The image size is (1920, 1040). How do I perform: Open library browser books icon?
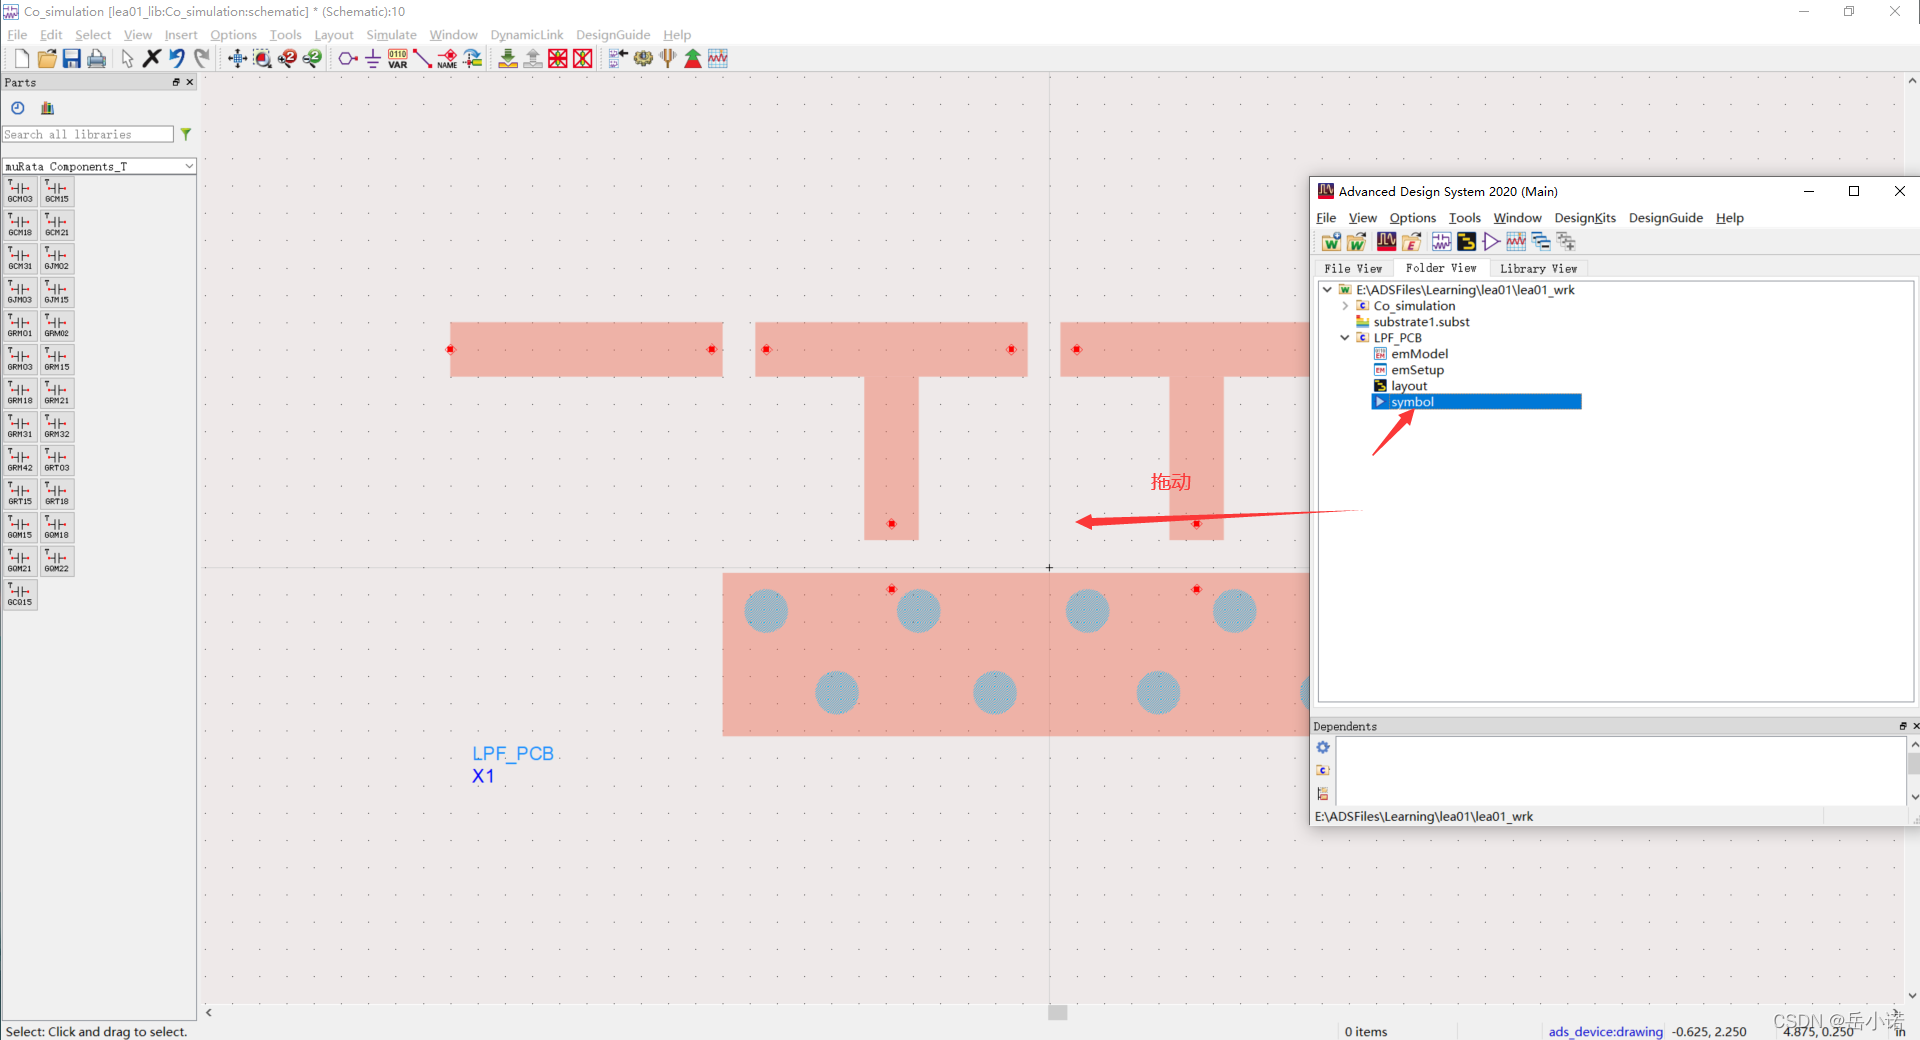click(47, 108)
